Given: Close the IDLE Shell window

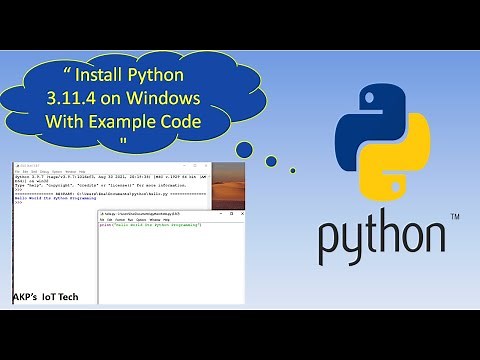Looking at the screenshot, I should [x=206, y=165].
